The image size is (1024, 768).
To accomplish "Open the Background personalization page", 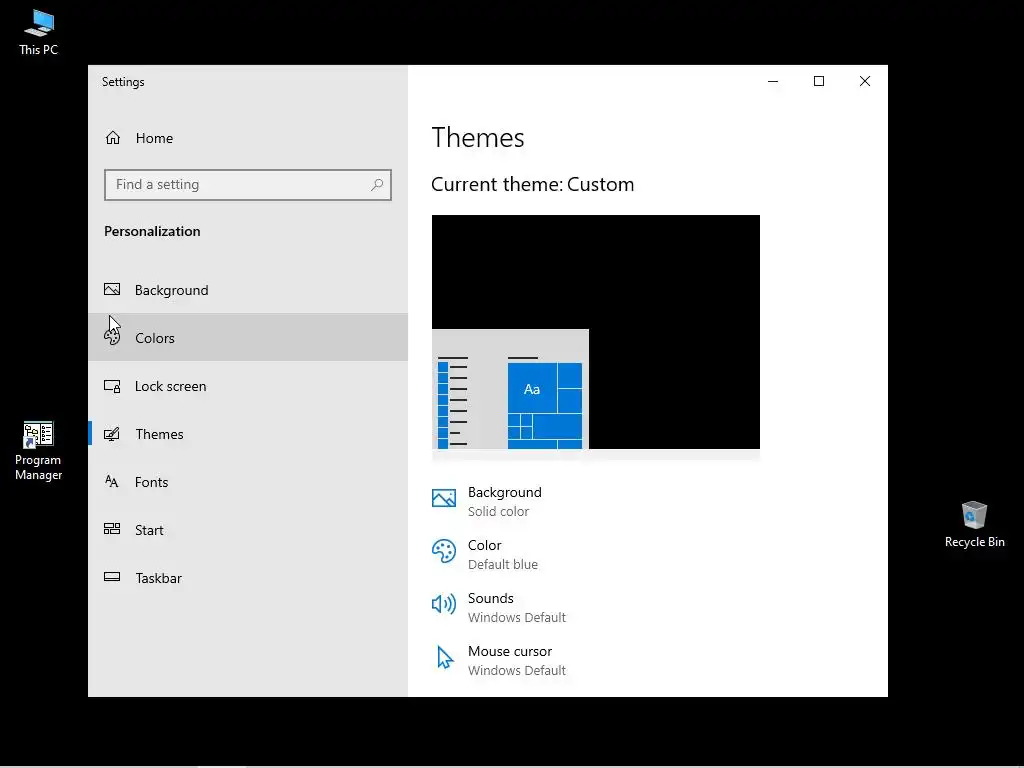I will [248, 290].
